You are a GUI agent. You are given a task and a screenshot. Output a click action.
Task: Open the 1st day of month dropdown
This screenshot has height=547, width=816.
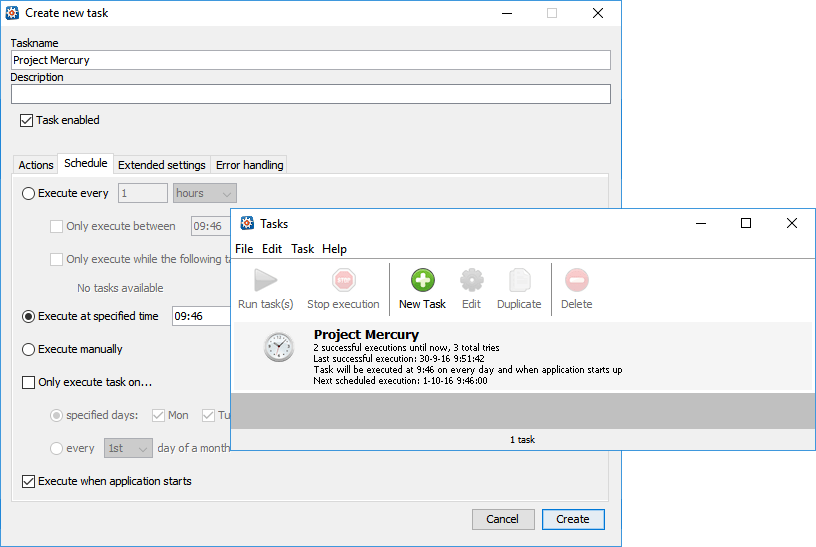[128, 448]
